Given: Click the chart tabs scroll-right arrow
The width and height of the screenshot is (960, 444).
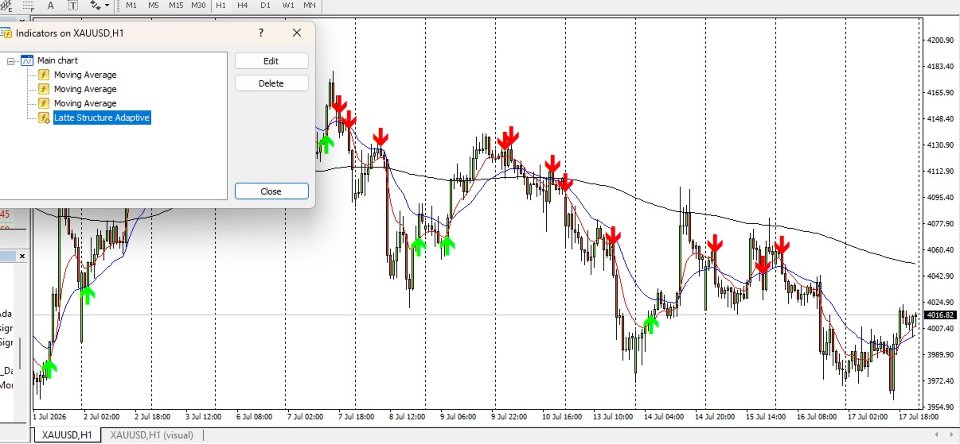Looking at the screenshot, I should coord(951,435).
